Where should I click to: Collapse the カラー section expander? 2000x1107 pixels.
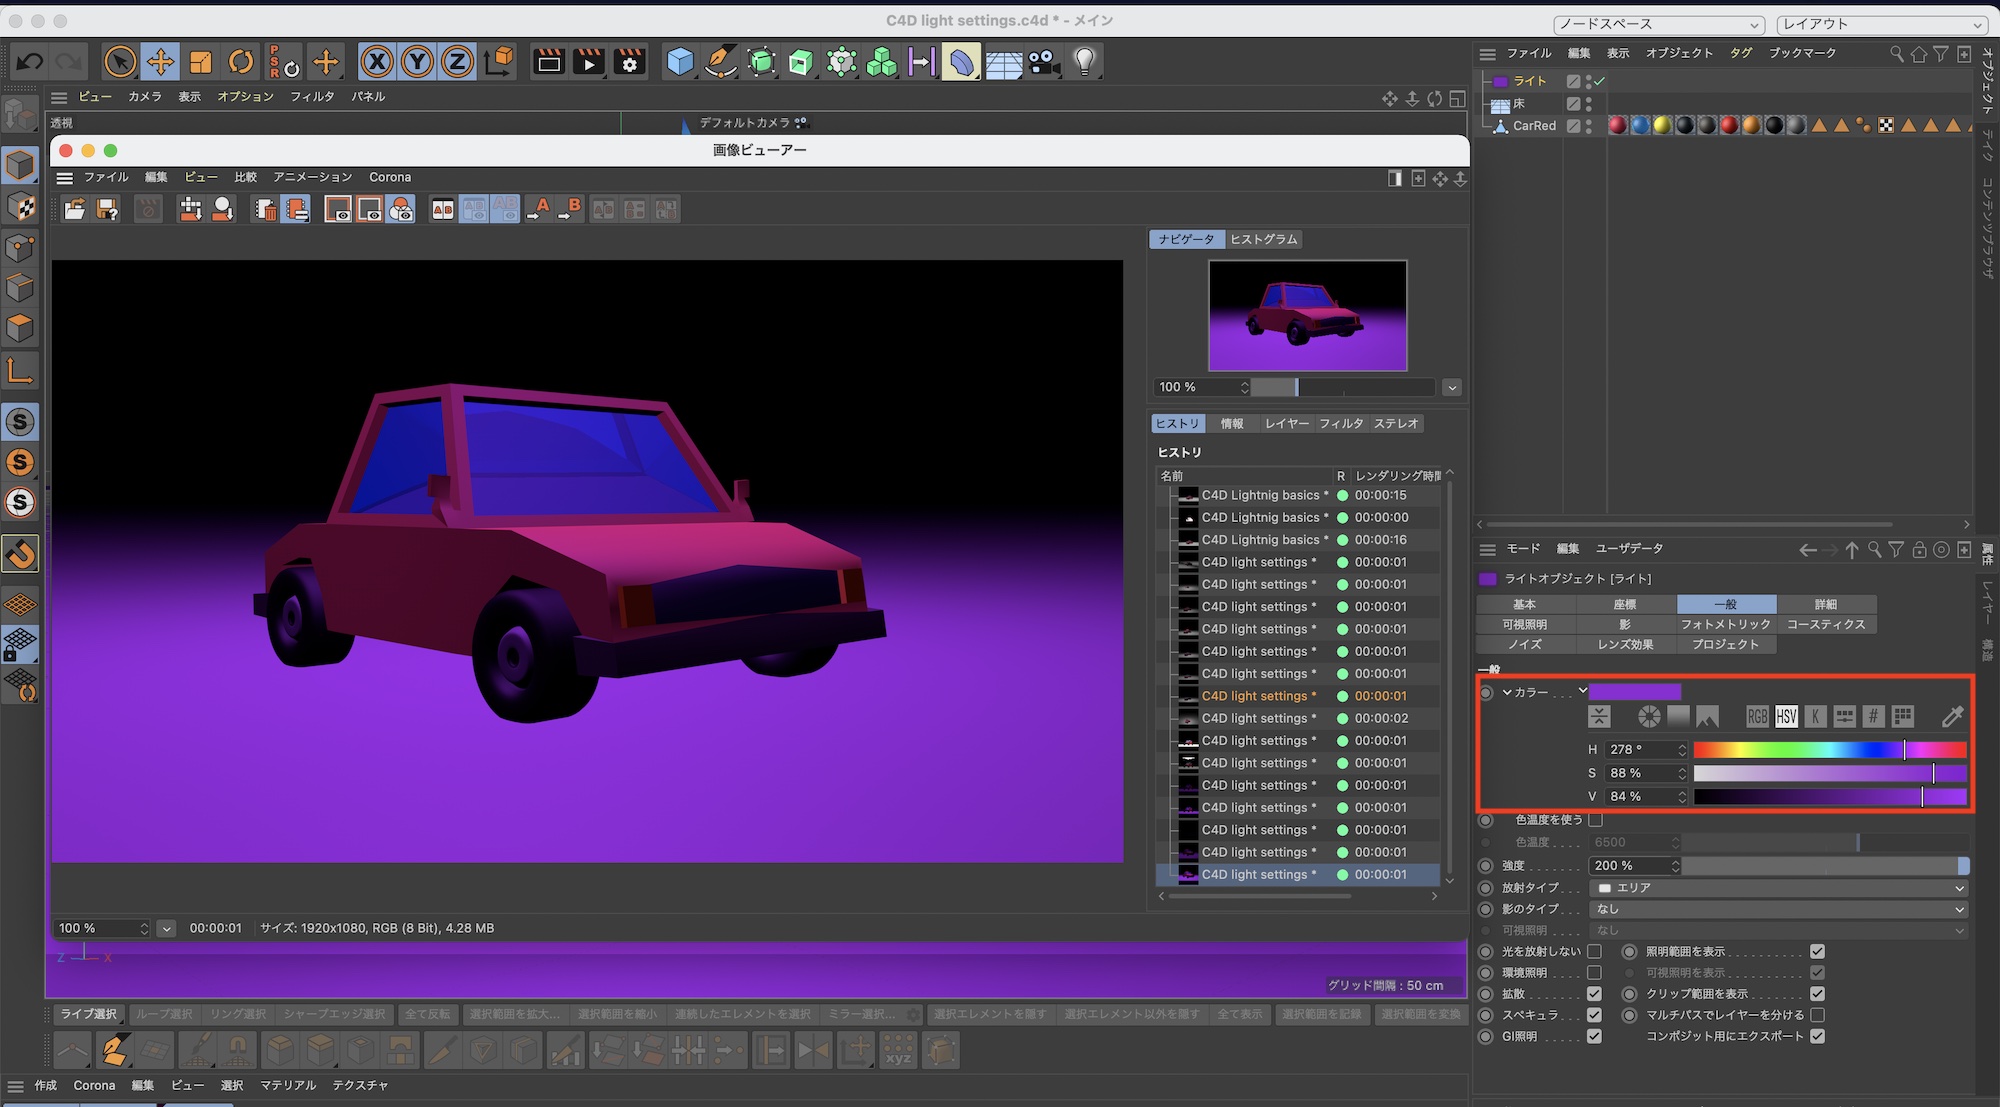click(1507, 692)
